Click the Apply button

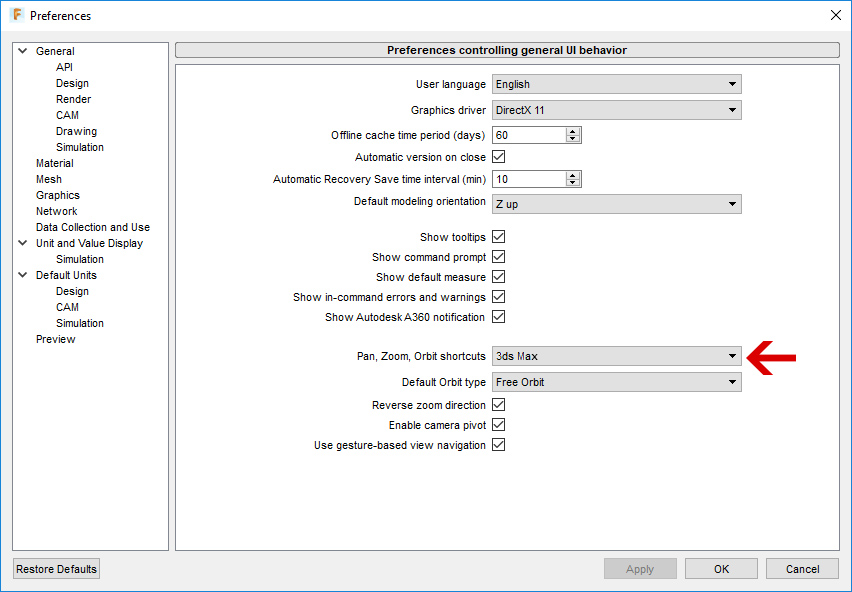pyautogui.click(x=640, y=569)
